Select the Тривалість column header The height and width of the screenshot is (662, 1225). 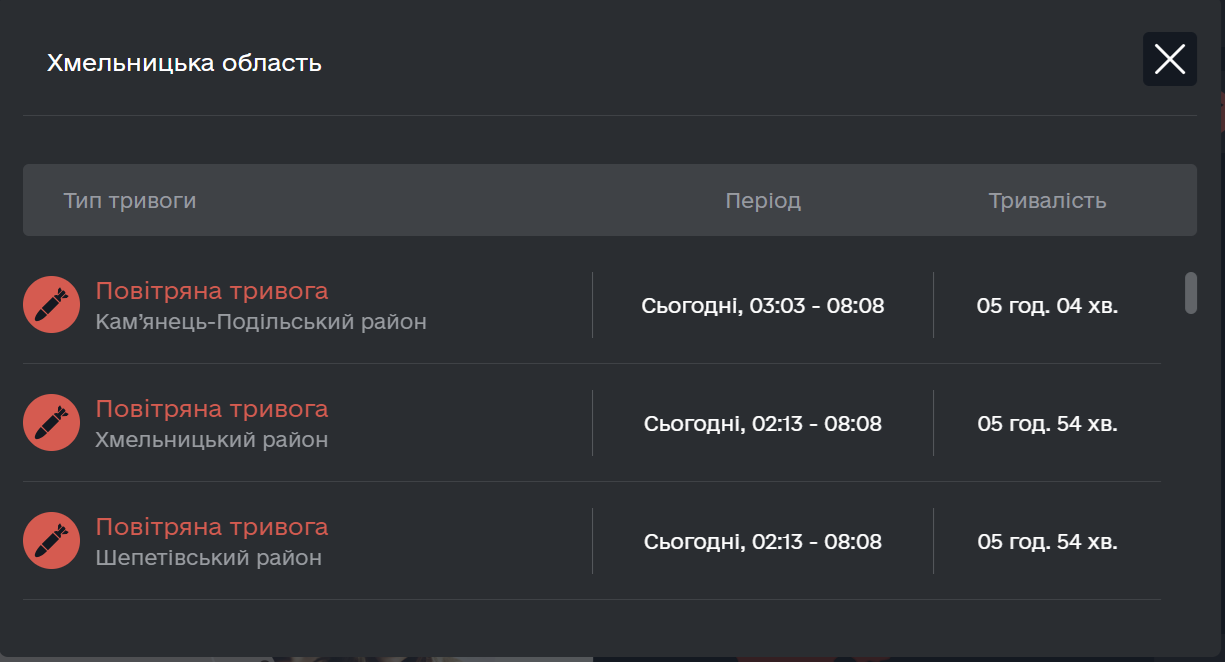(x=1047, y=201)
